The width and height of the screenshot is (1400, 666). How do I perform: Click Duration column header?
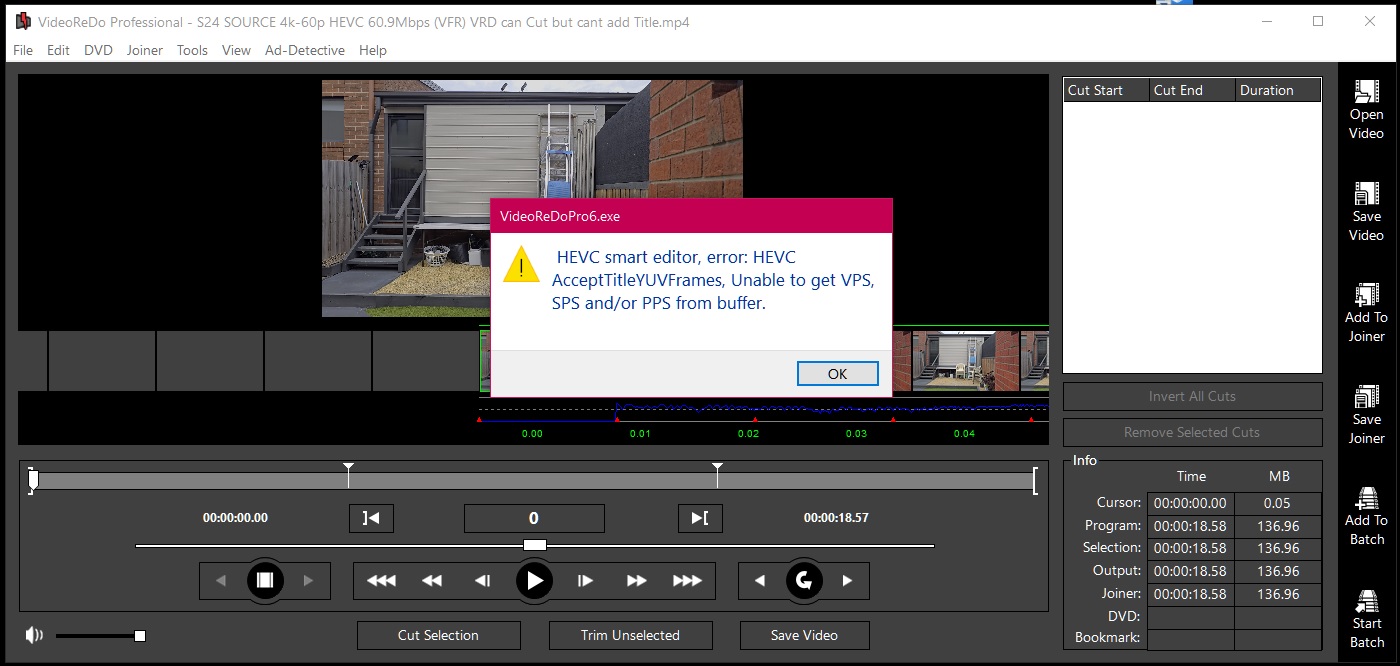coord(1278,90)
